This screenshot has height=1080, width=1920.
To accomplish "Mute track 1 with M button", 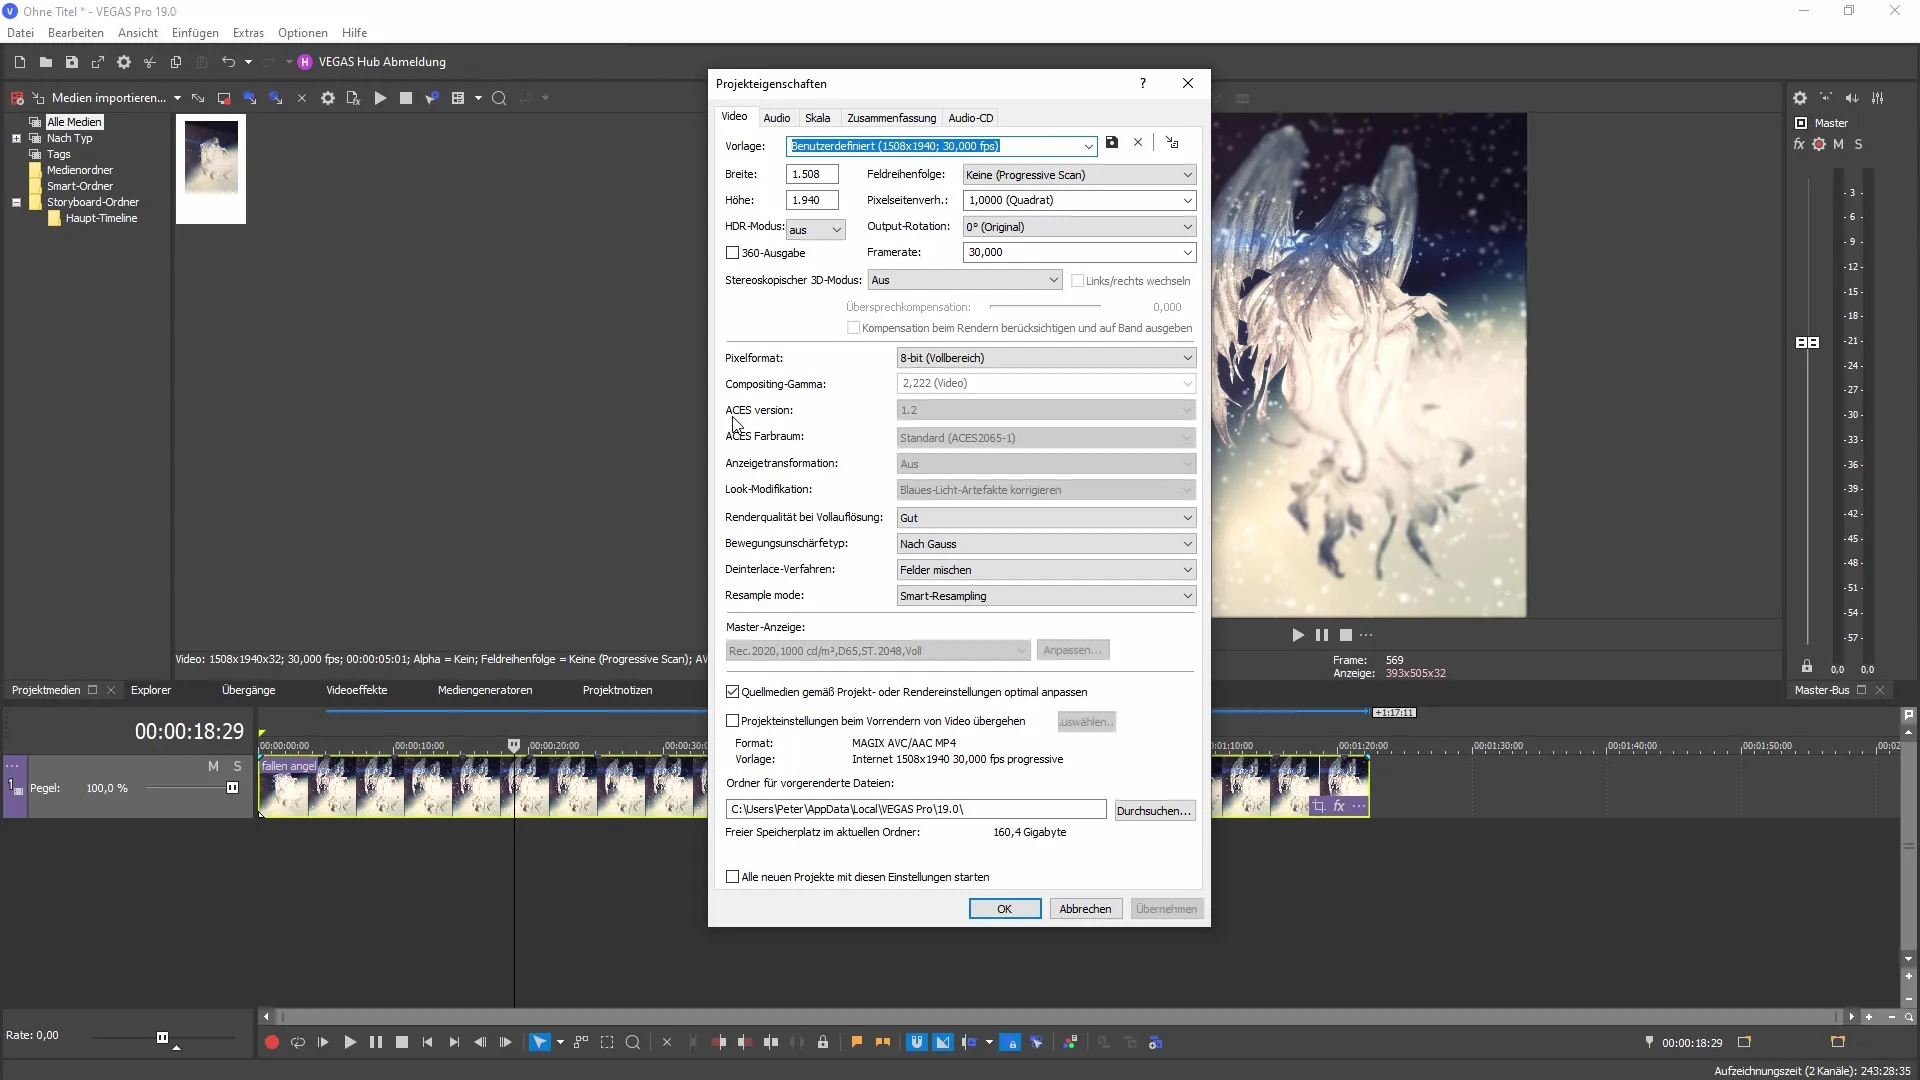I will click(x=213, y=766).
